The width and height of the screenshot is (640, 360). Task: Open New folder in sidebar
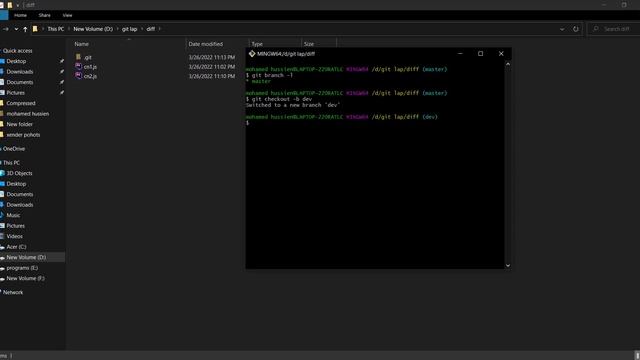pyautogui.click(x=20, y=124)
